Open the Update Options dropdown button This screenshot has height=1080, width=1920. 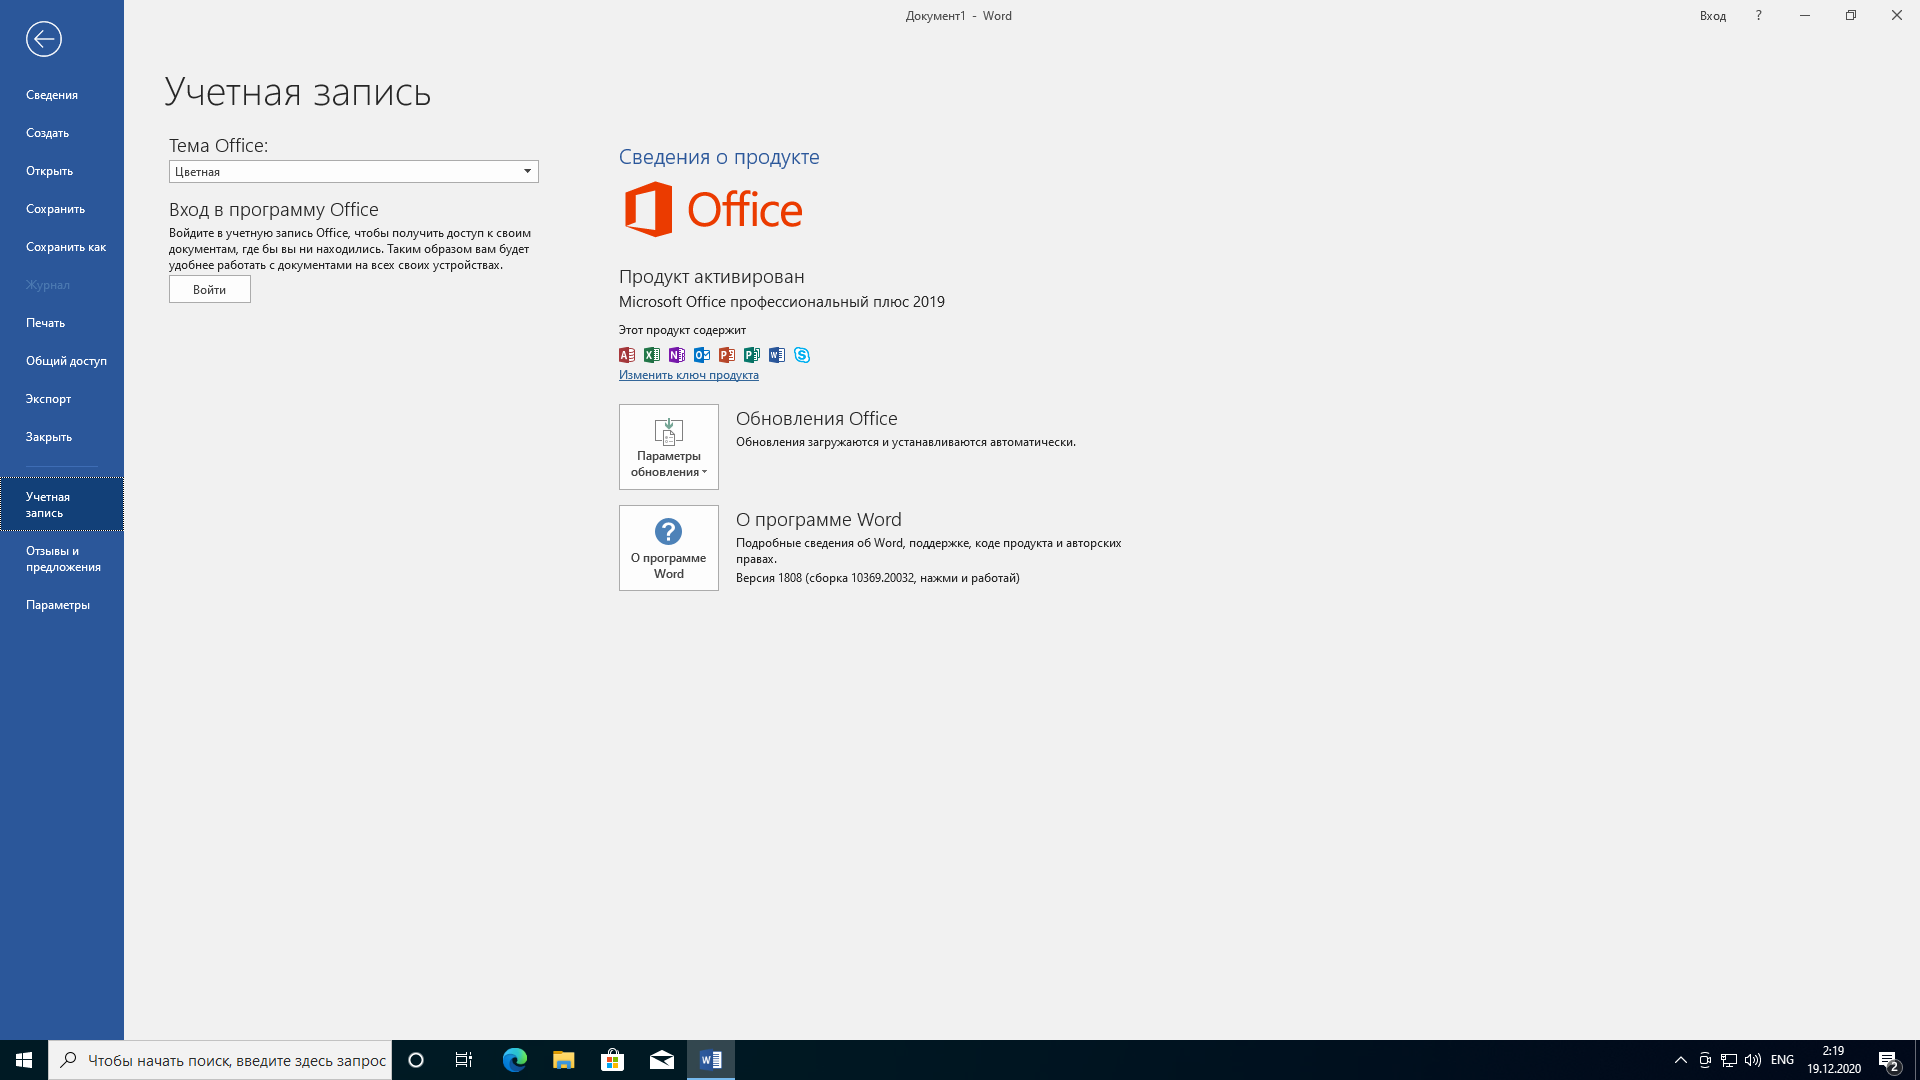[668, 447]
